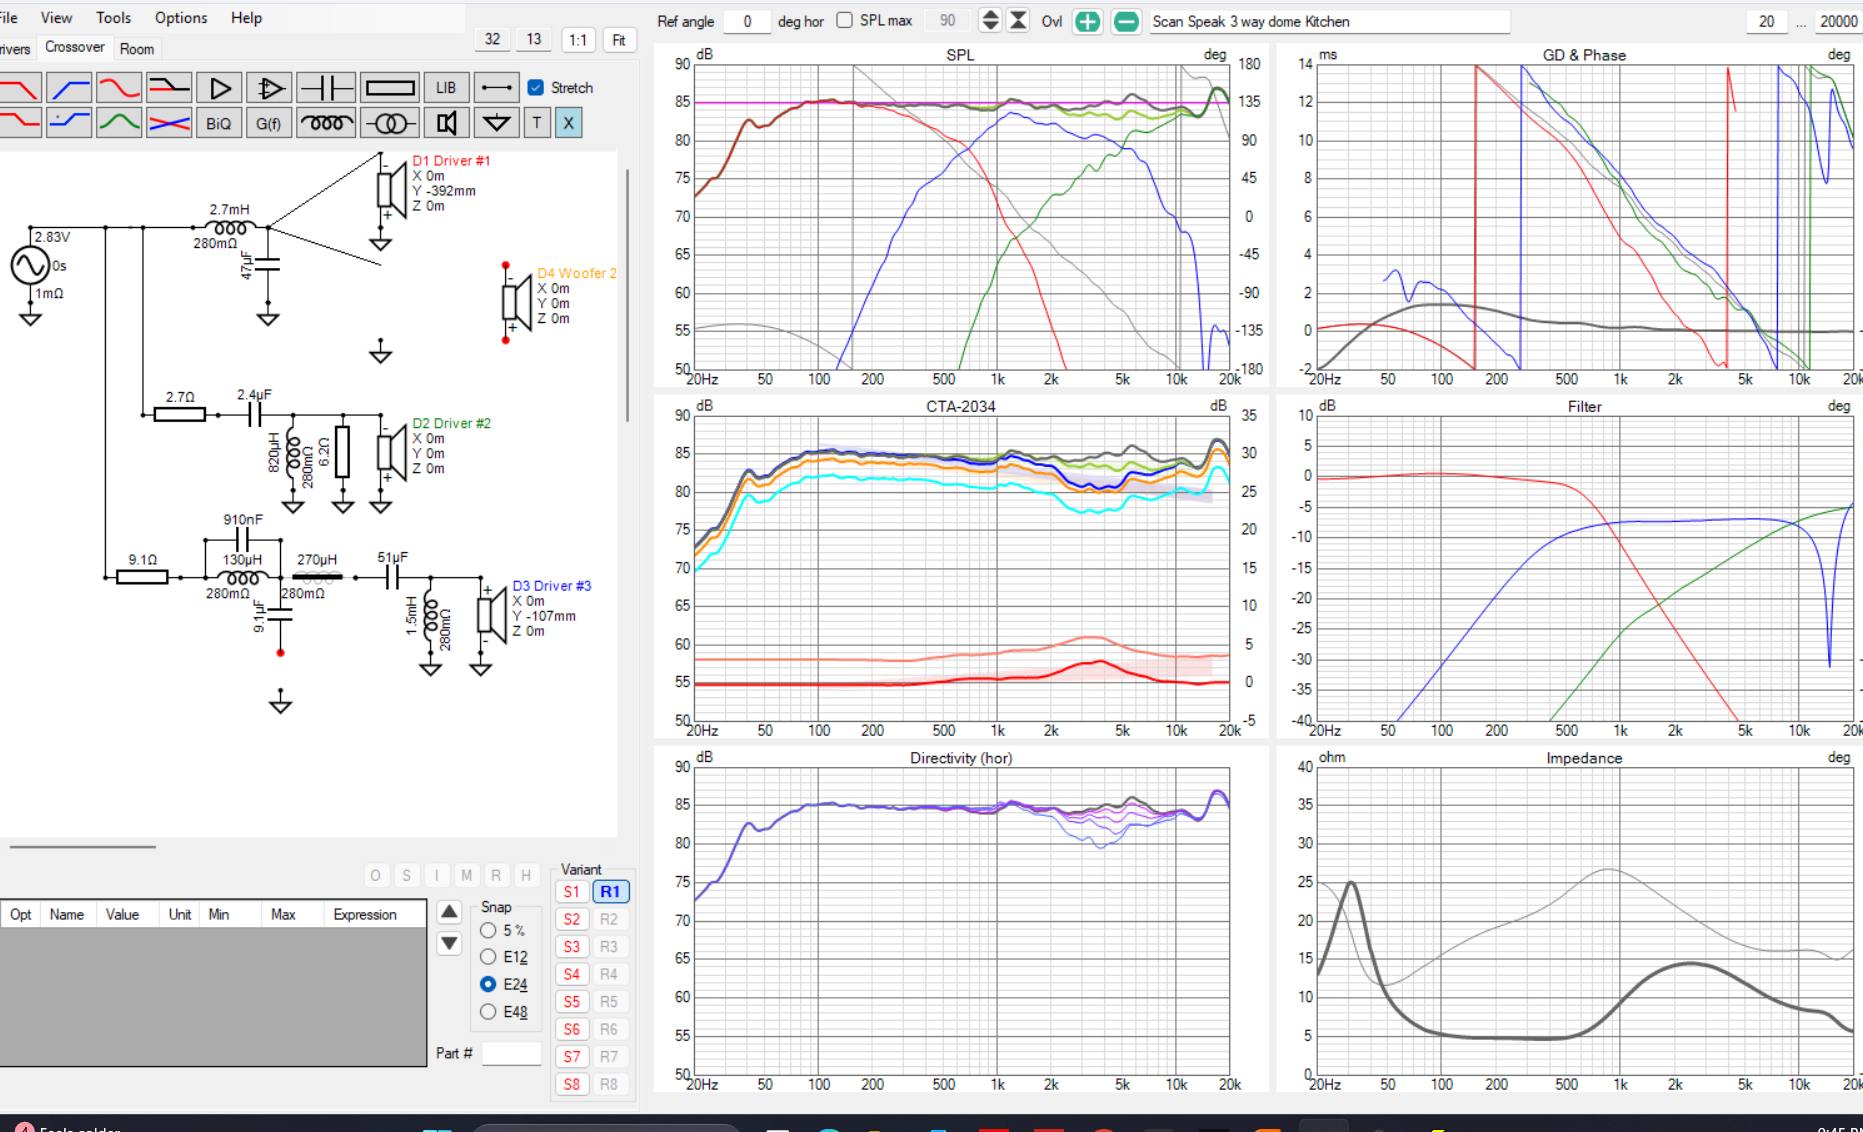
Task: Add overlay with green plus button
Action: 1087,21
